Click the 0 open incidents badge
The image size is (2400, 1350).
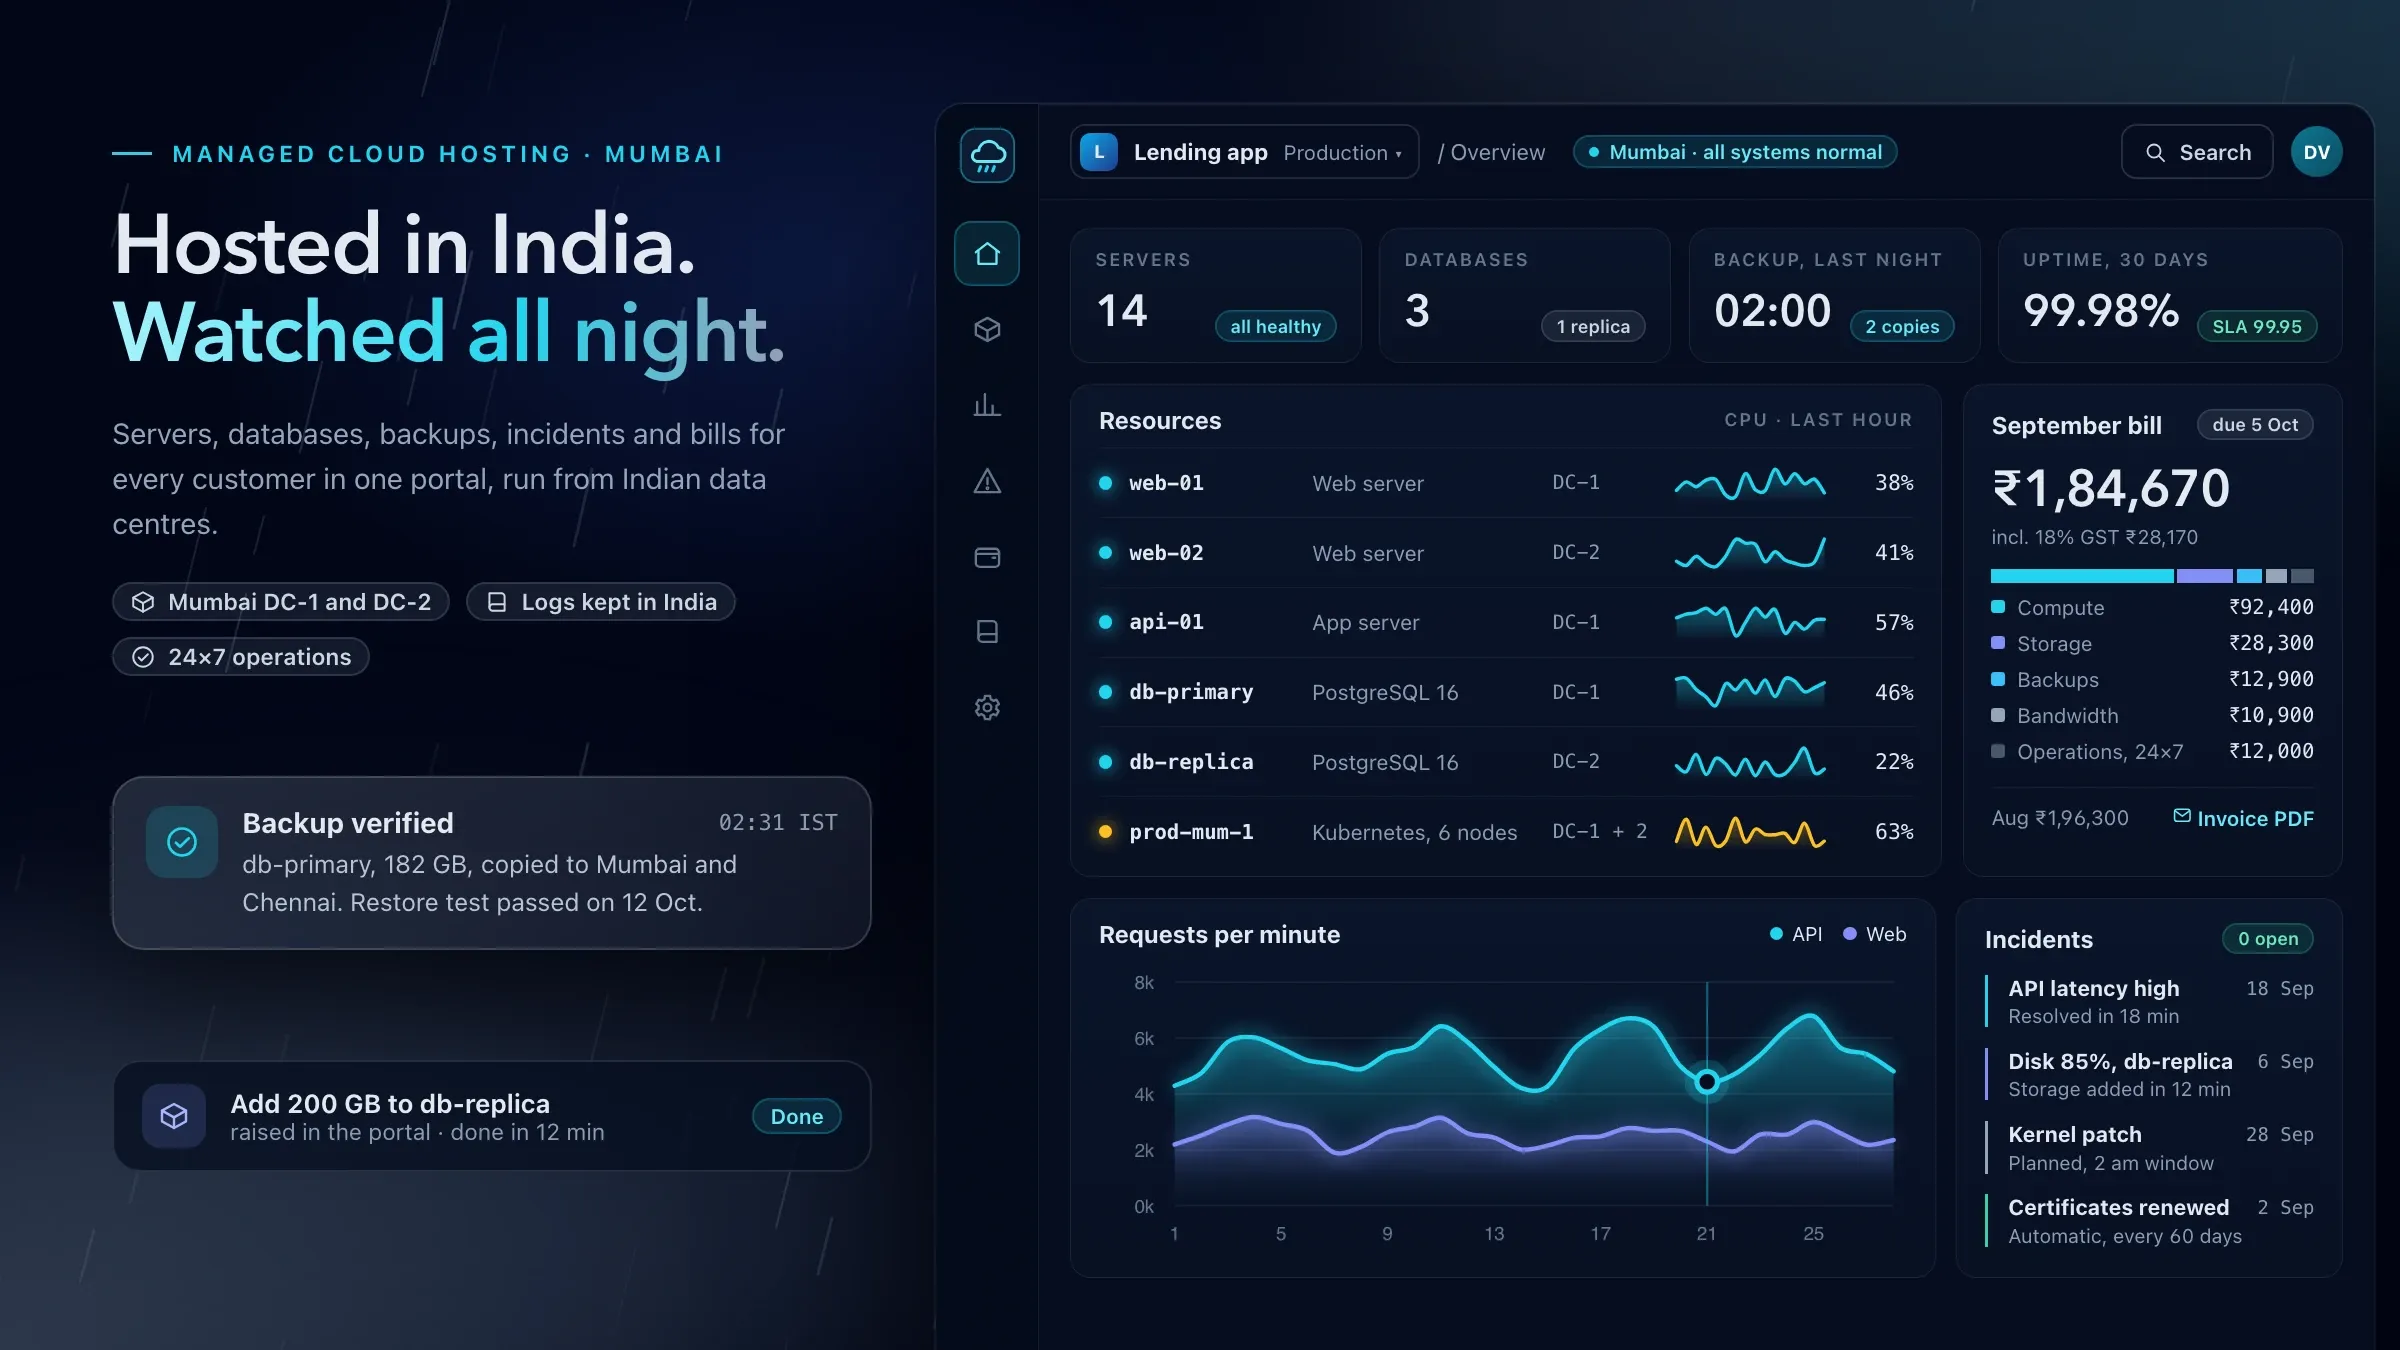(x=2268, y=939)
